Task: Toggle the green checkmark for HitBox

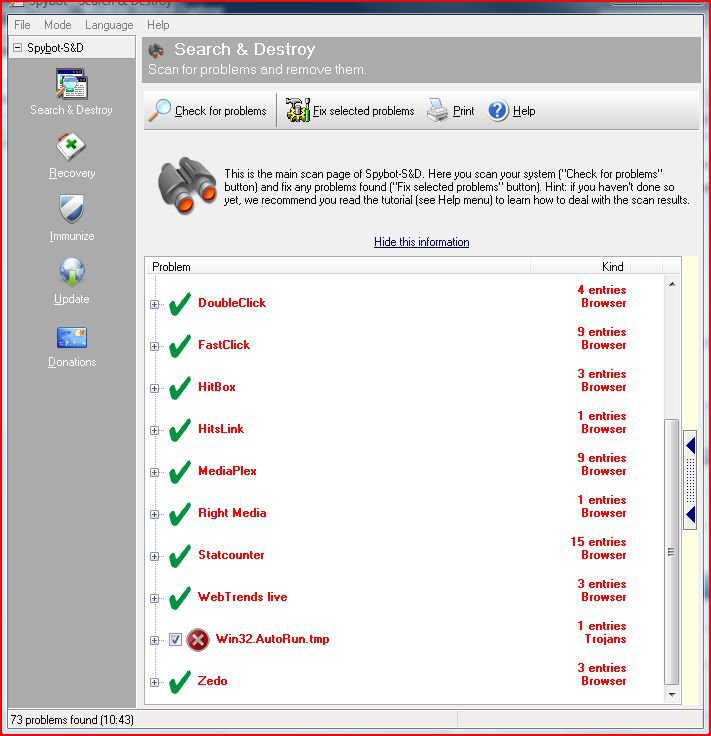Action: pyautogui.click(x=180, y=388)
